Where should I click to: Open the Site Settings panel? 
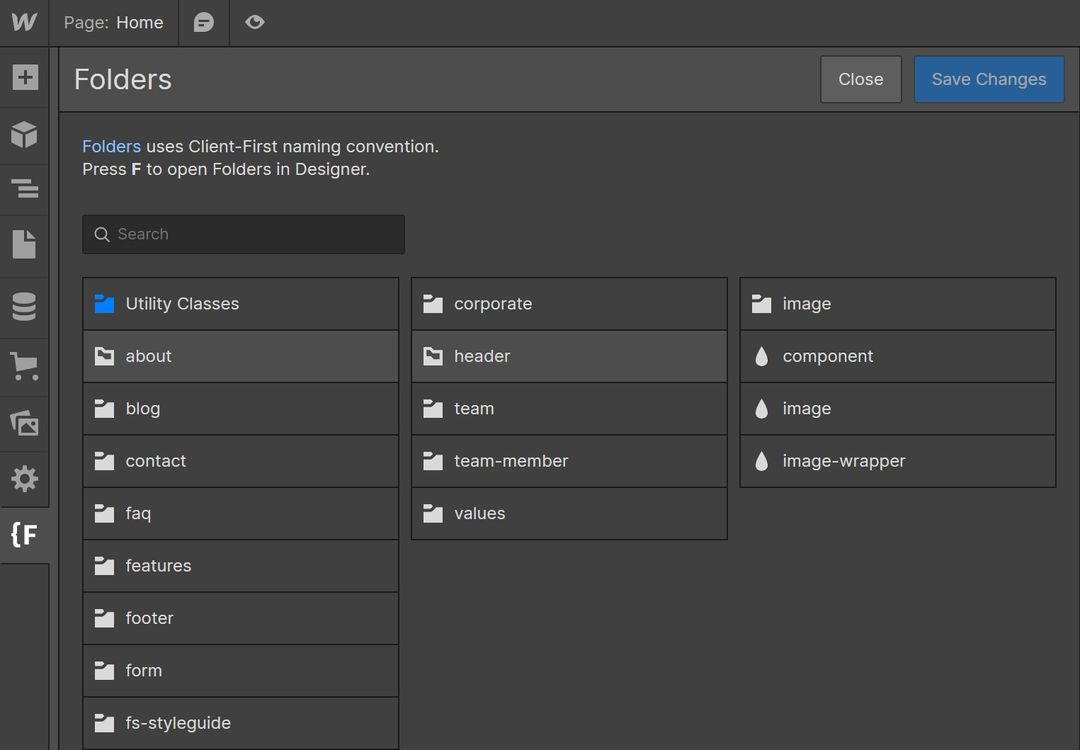point(24,479)
